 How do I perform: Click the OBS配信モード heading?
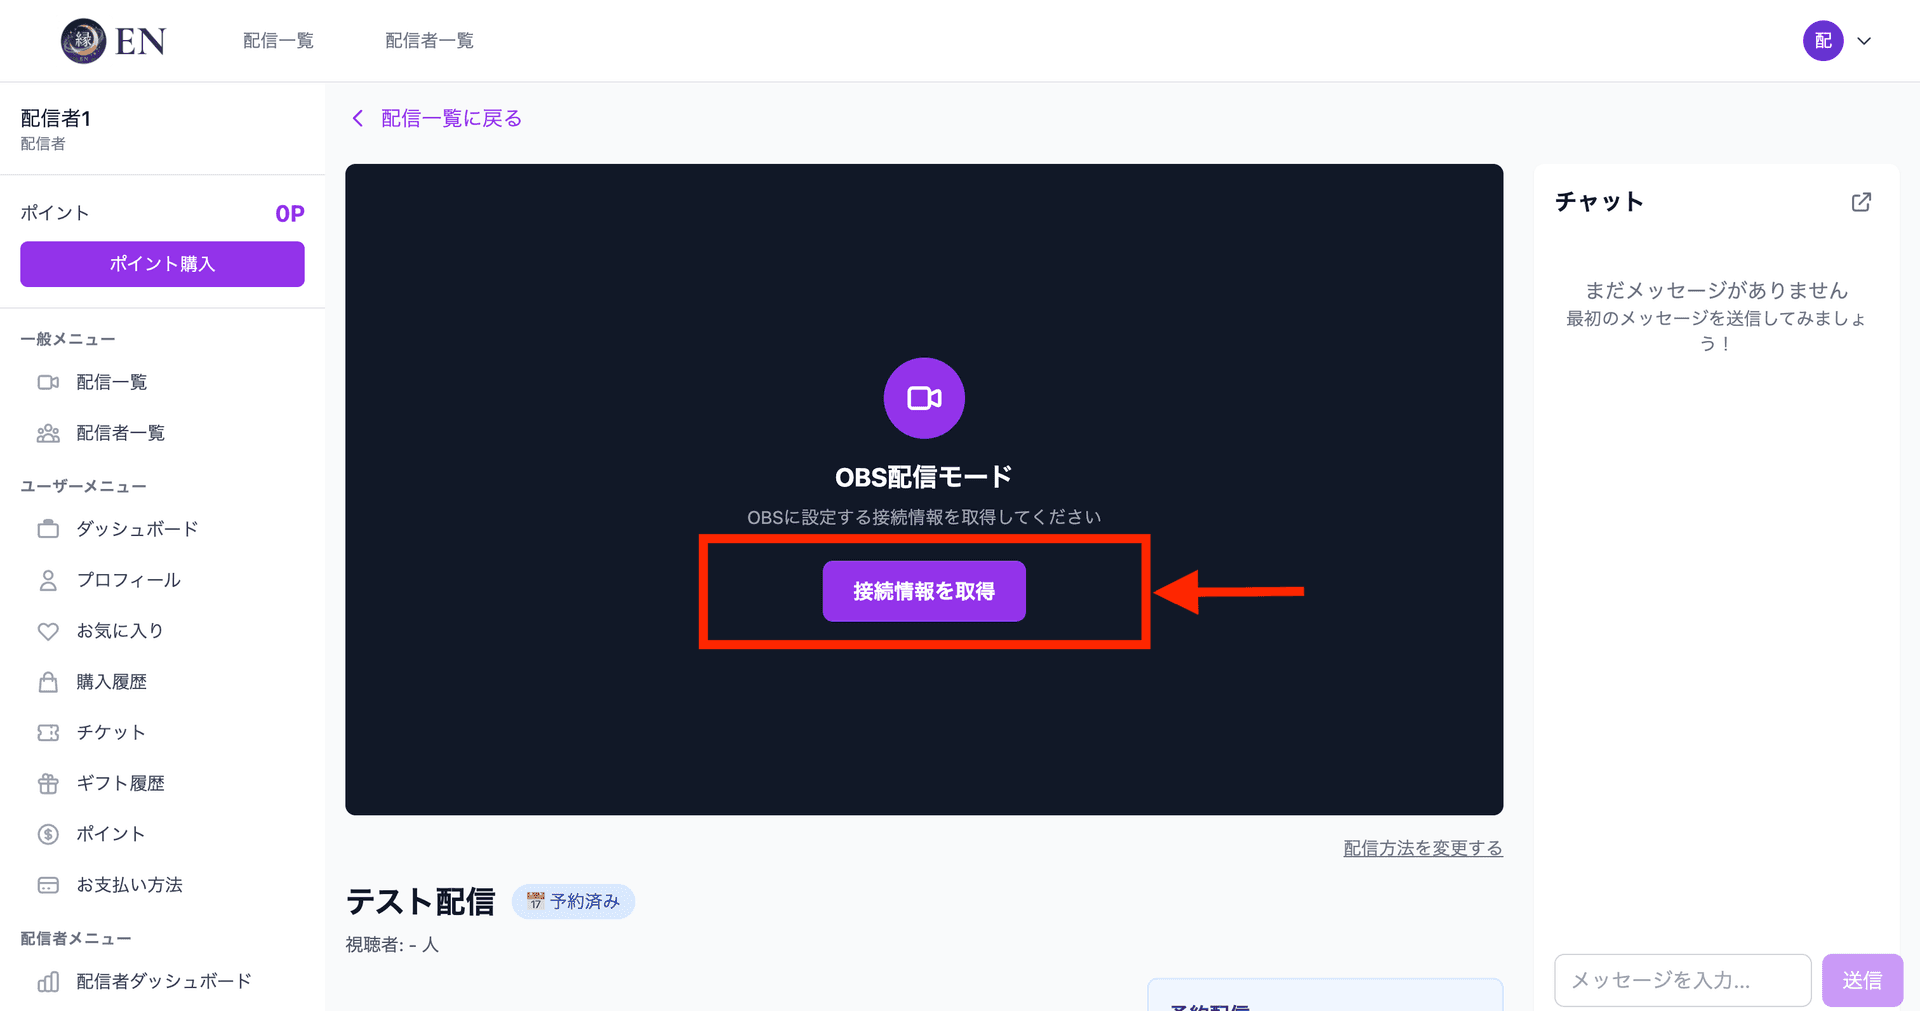tap(924, 477)
